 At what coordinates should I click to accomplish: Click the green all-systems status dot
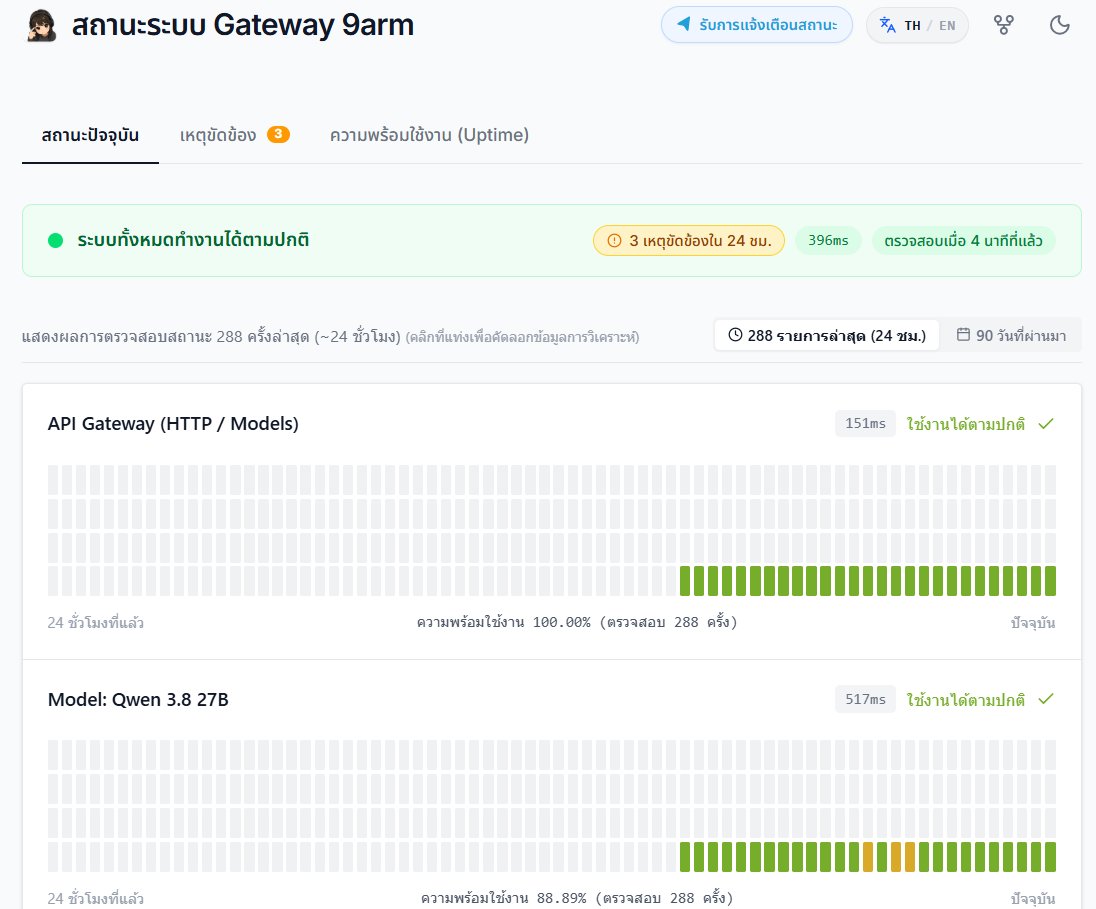(55, 241)
